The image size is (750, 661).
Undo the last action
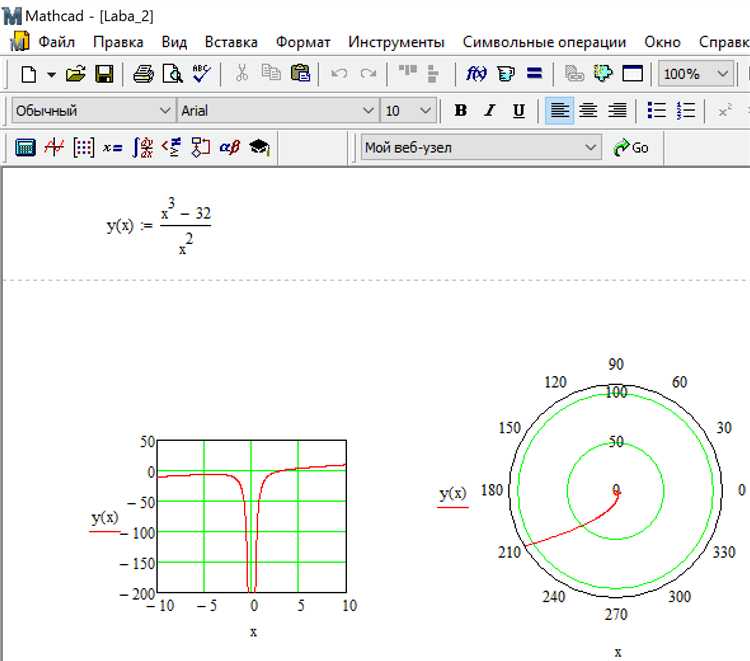tap(339, 73)
